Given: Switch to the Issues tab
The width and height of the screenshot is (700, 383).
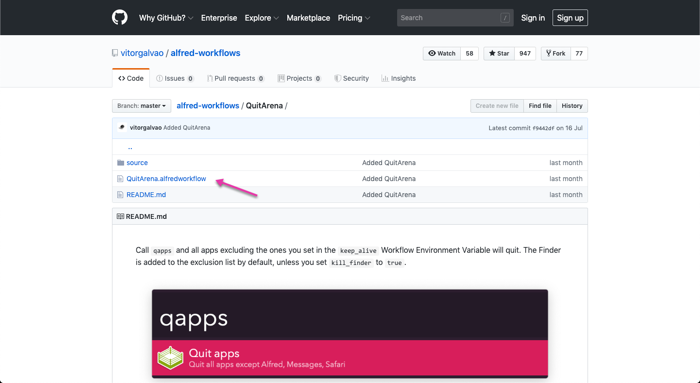Looking at the screenshot, I should [x=175, y=78].
